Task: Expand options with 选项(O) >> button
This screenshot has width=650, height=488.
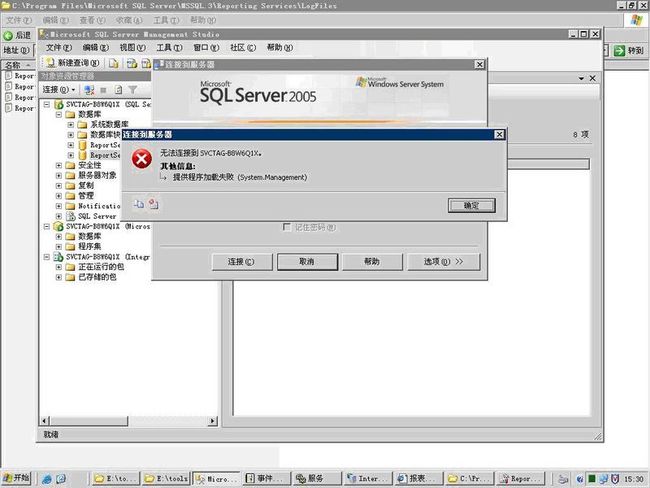Action: [x=443, y=262]
